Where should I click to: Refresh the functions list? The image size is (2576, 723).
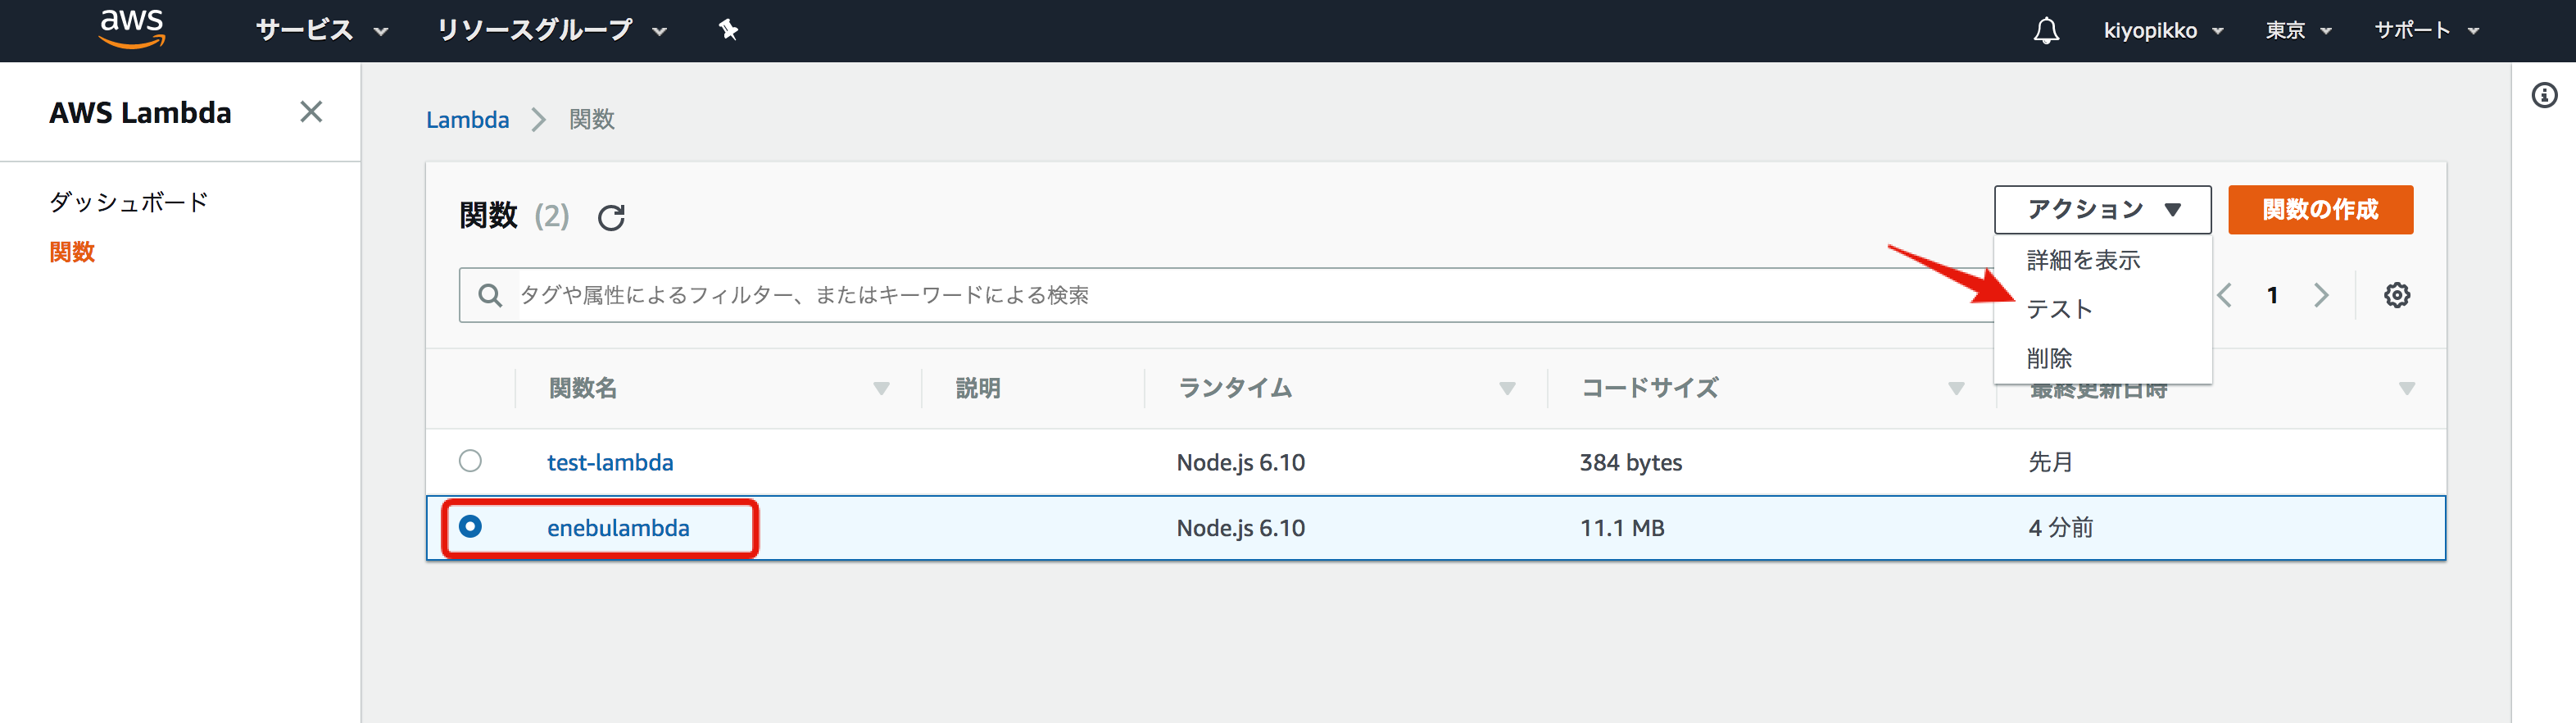click(x=611, y=217)
